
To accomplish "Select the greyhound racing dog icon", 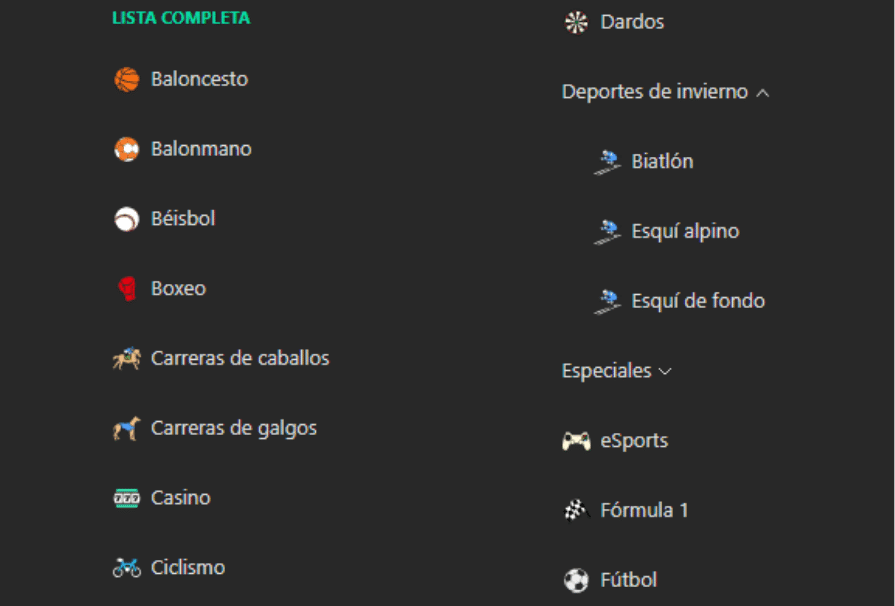I will click(x=127, y=429).
